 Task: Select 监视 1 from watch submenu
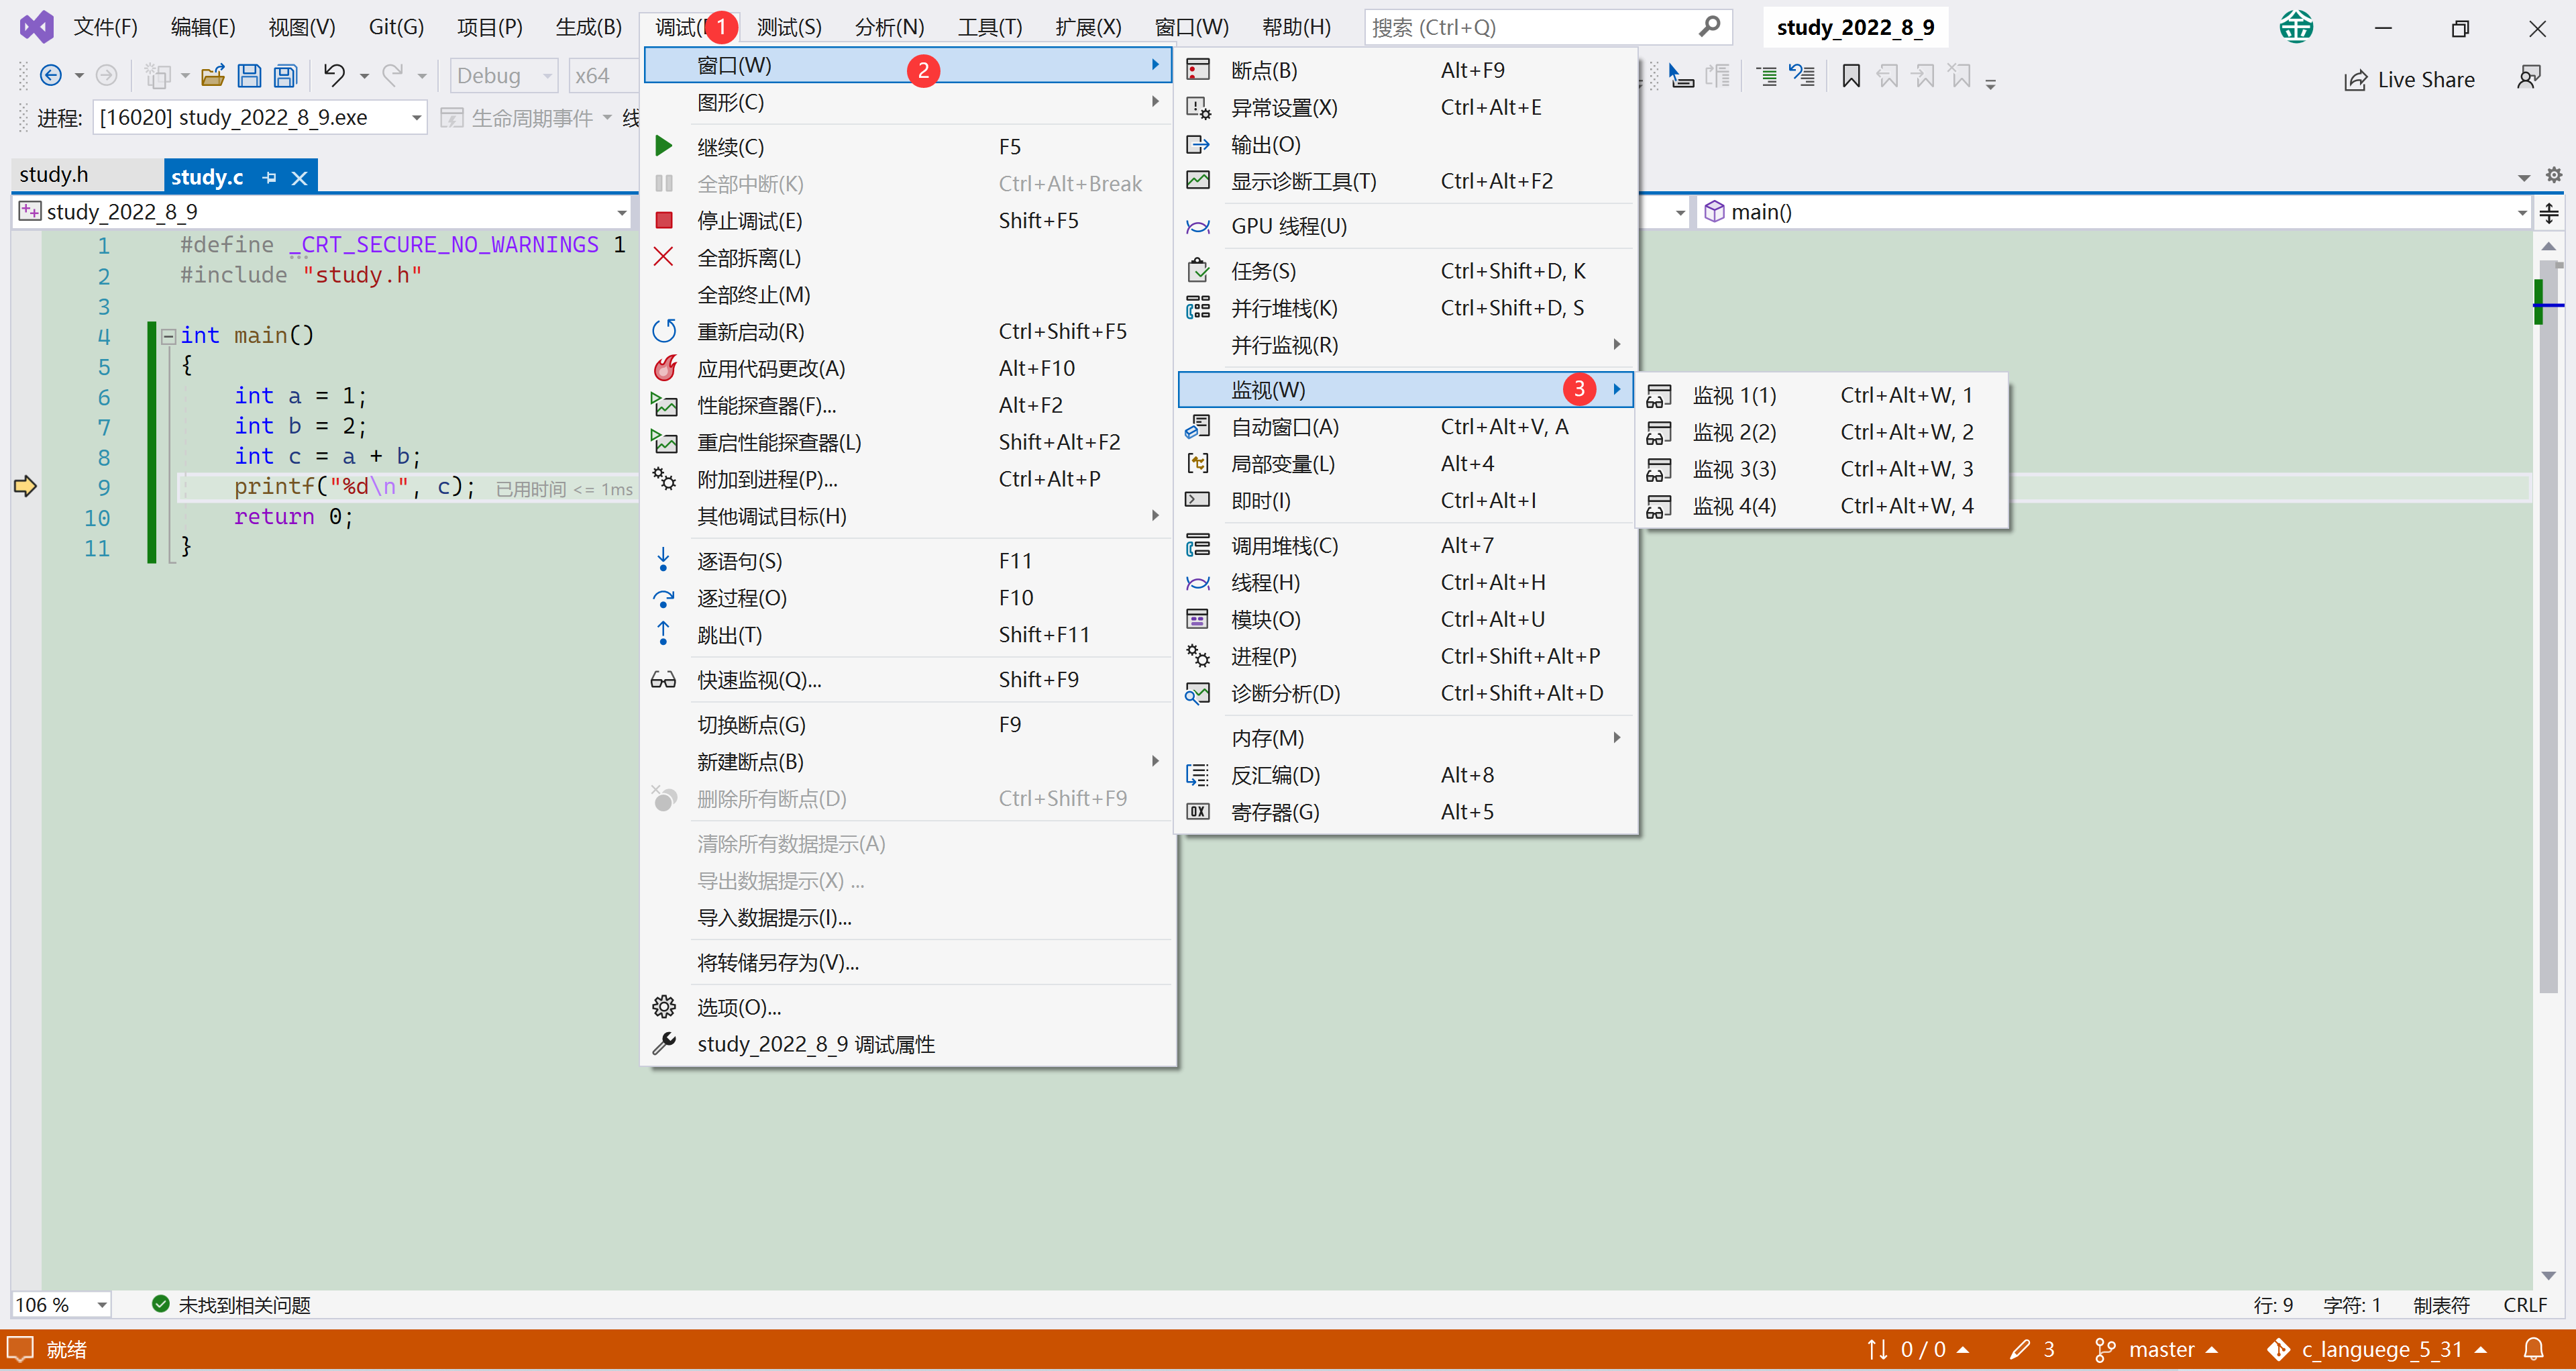(x=1734, y=396)
